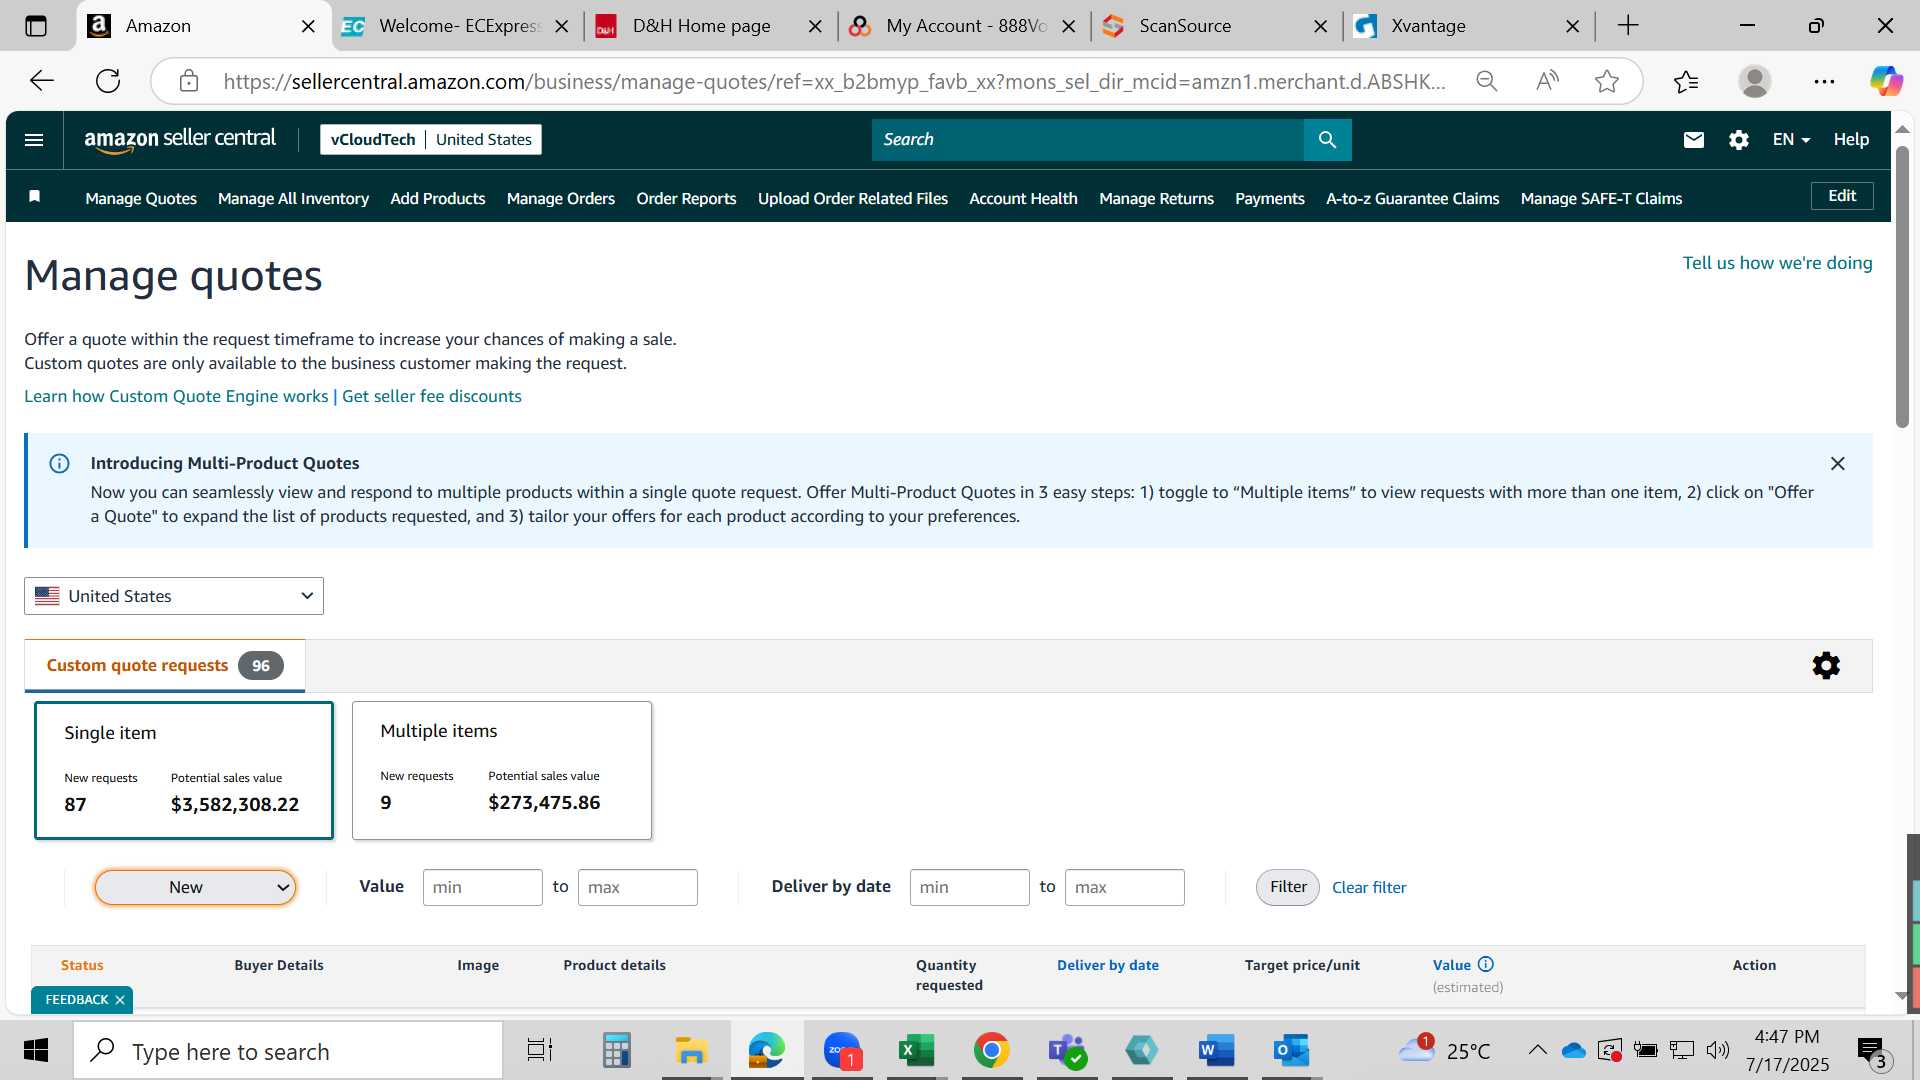Click the info icon in the banner
Screen dimensions: 1920x1080
coord(60,463)
